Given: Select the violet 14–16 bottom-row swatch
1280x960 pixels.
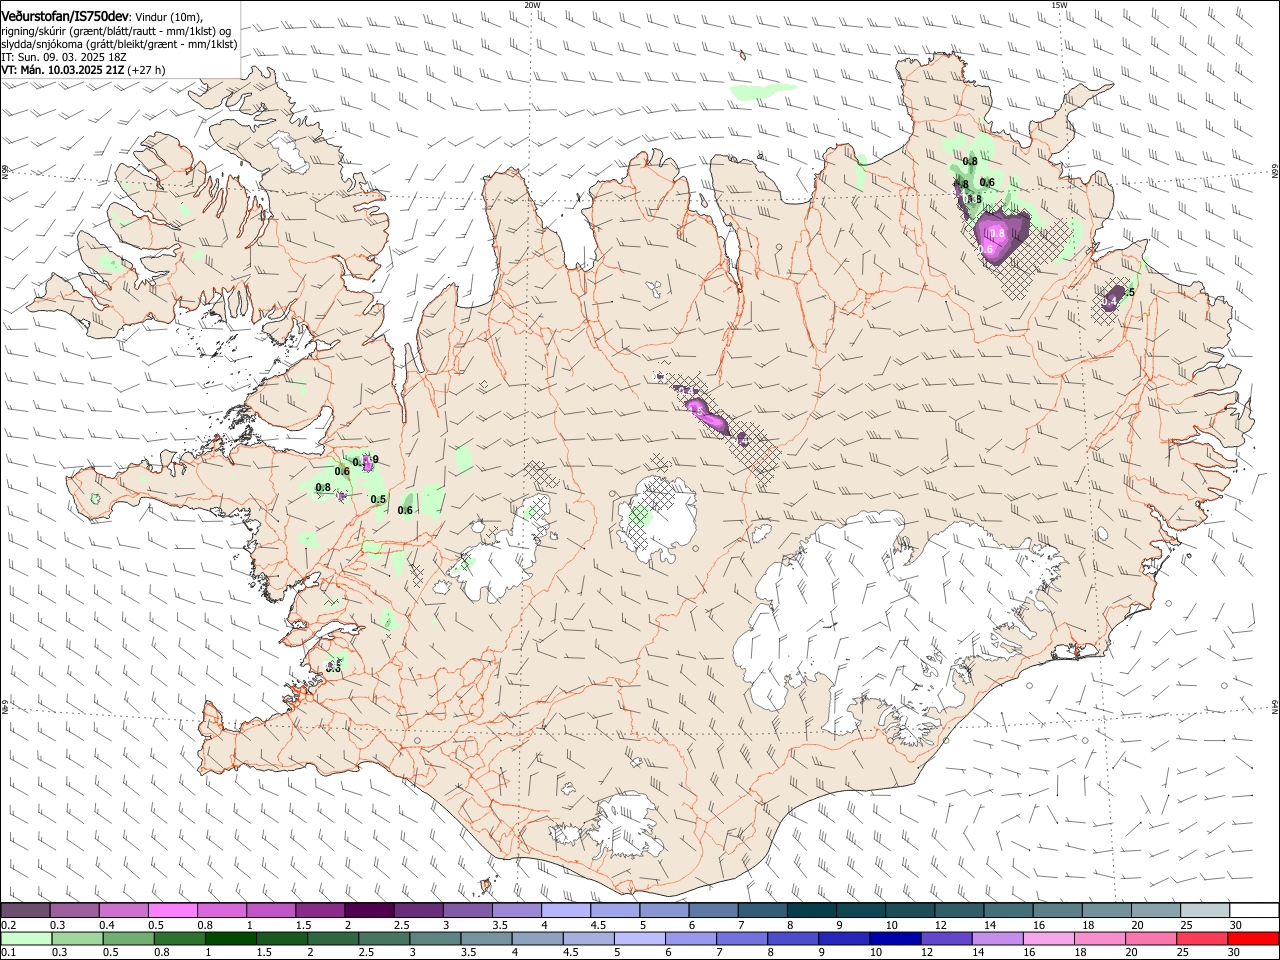Looking at the screenshot, I should coord(998,938).
